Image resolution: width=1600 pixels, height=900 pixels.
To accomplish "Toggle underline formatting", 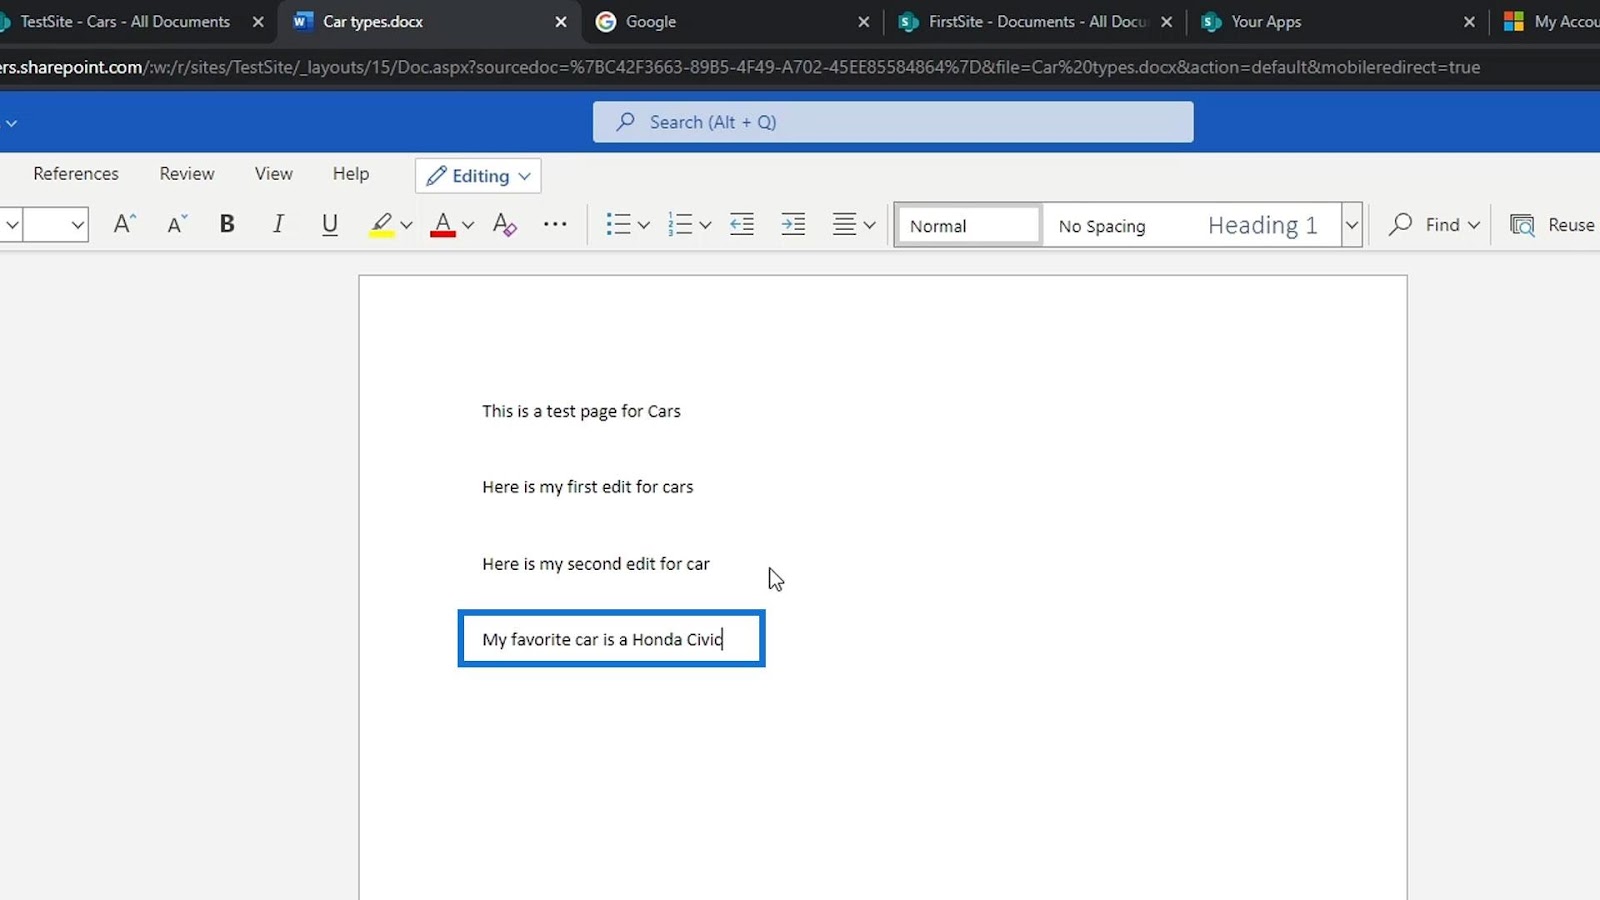I will pos(329,225).
